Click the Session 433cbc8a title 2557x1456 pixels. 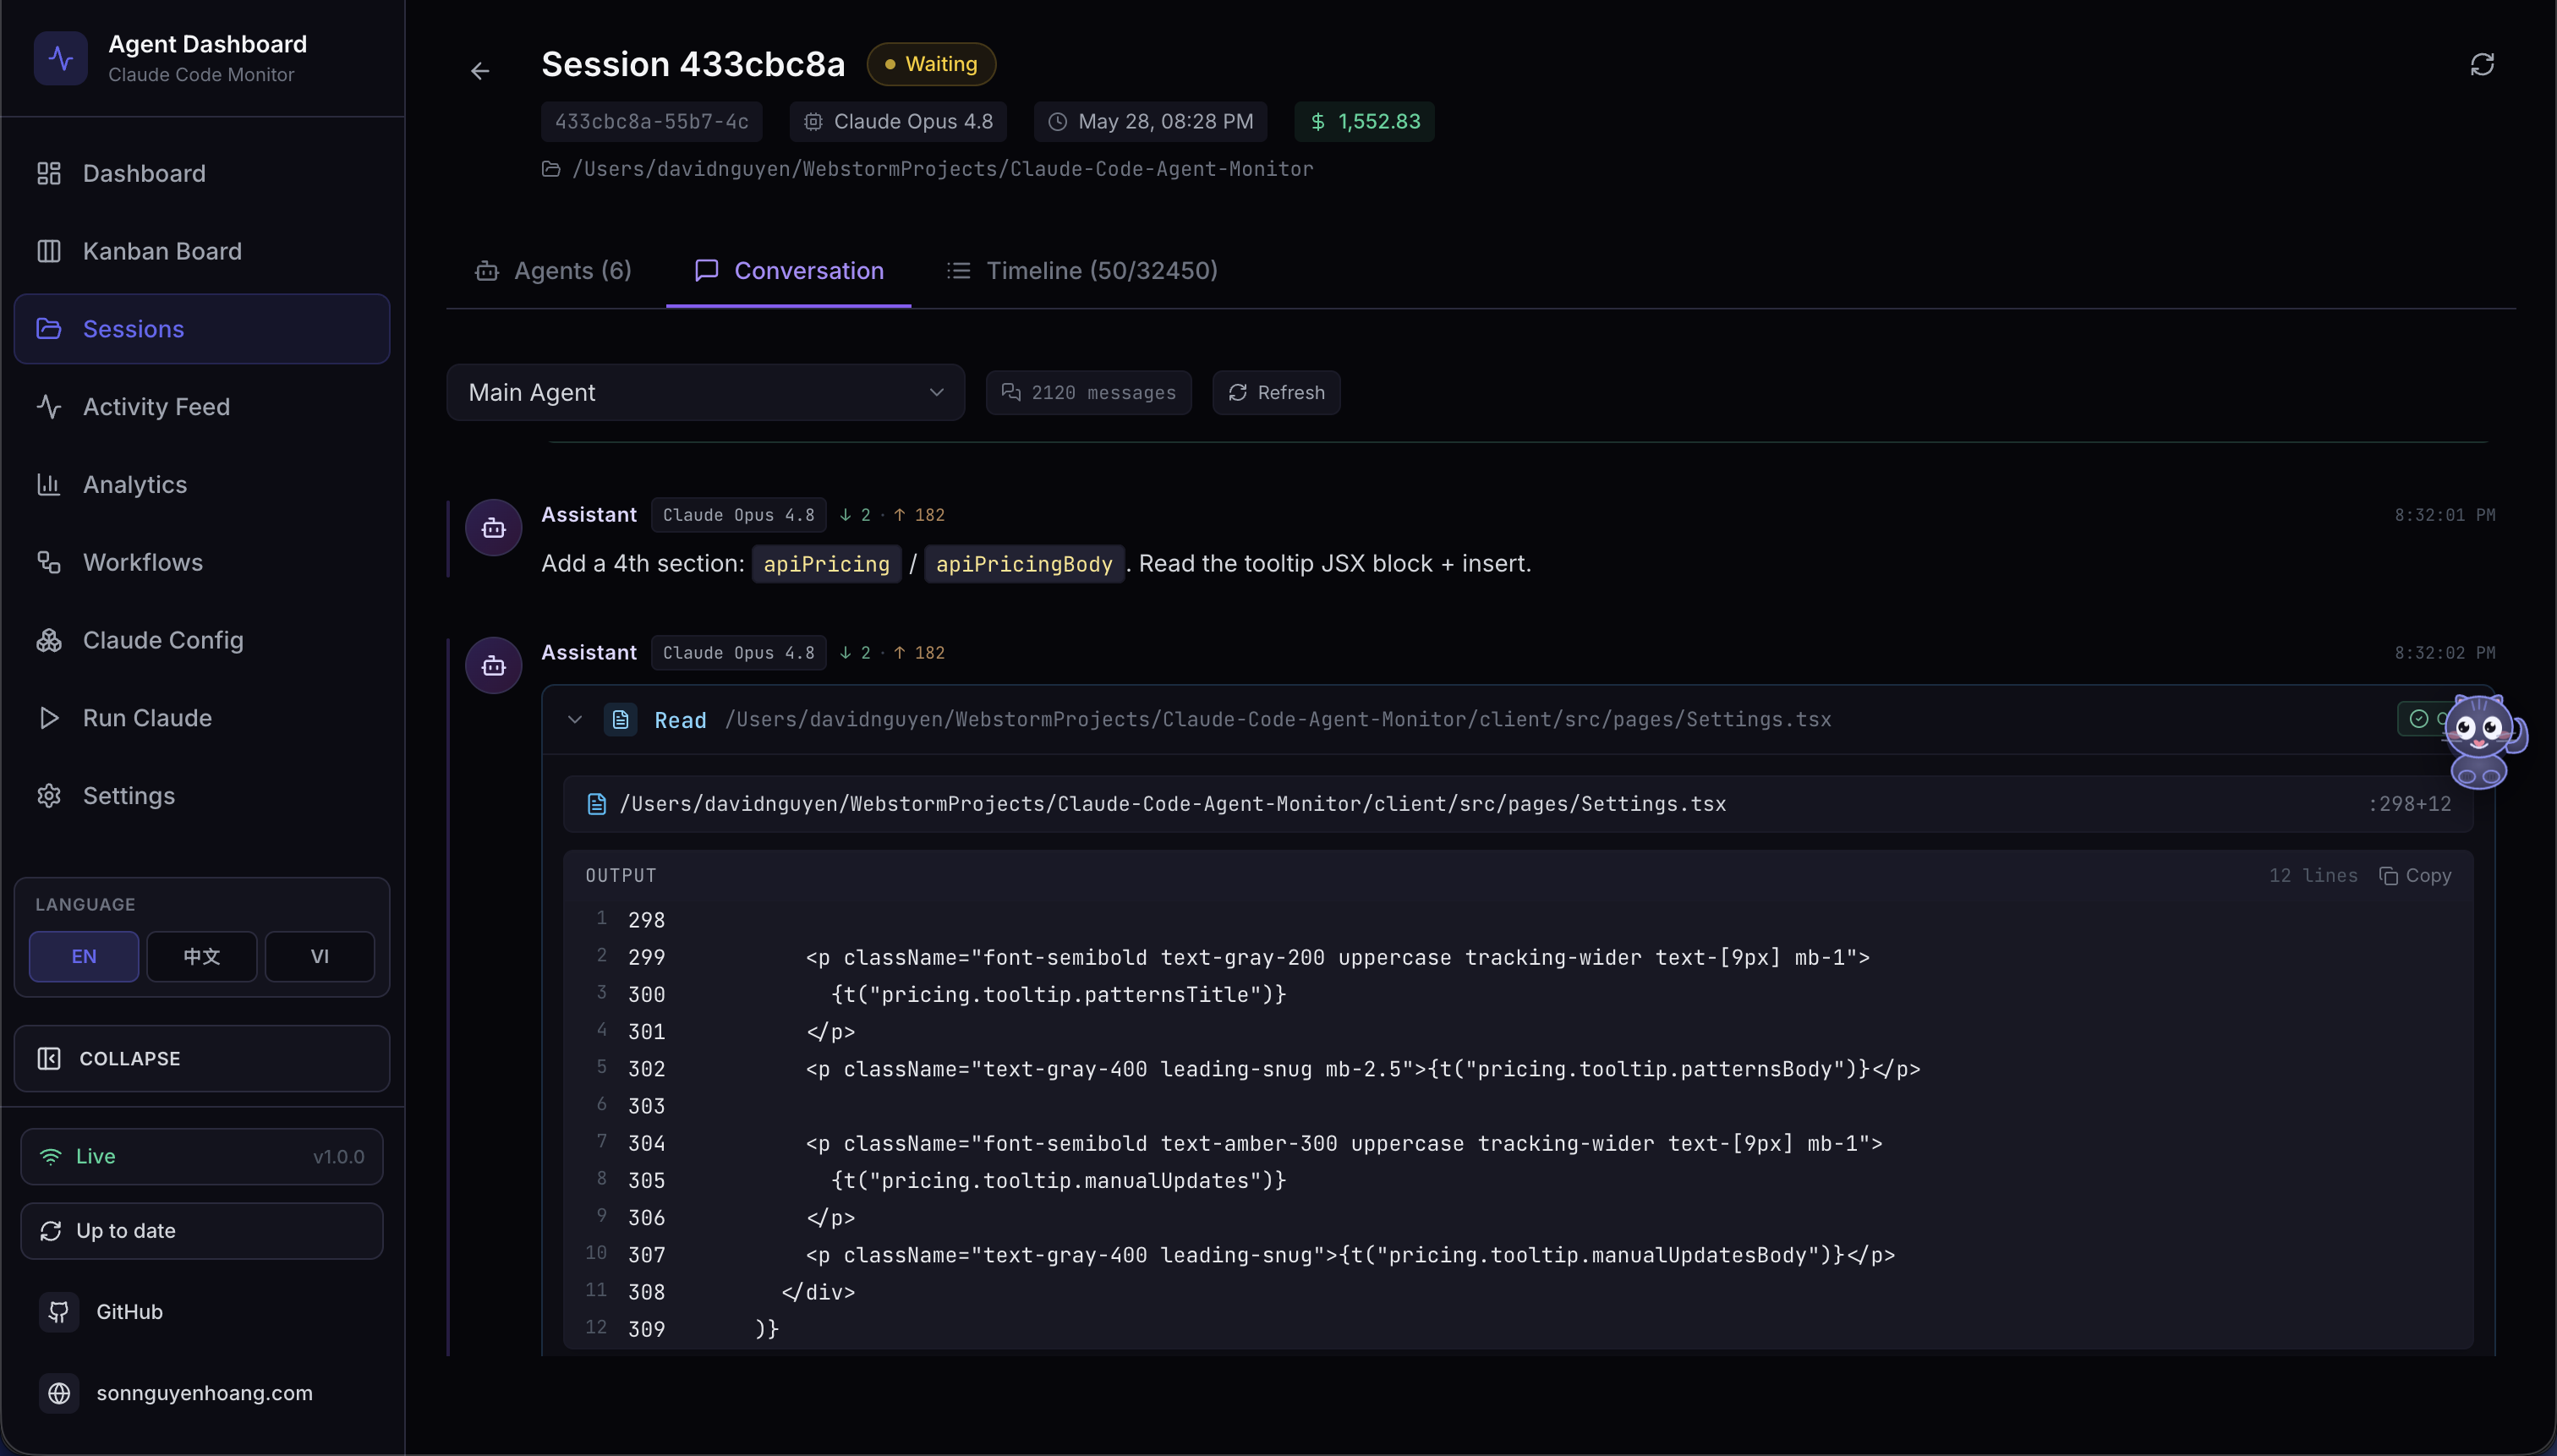[693, 64]
